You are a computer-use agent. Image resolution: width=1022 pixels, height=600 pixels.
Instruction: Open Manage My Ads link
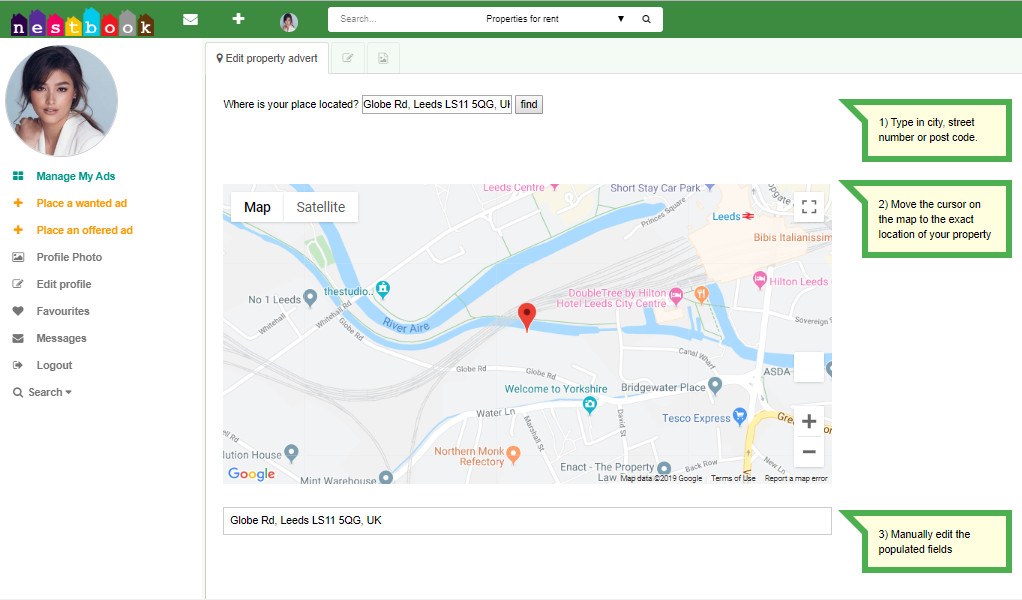point(76,176)
